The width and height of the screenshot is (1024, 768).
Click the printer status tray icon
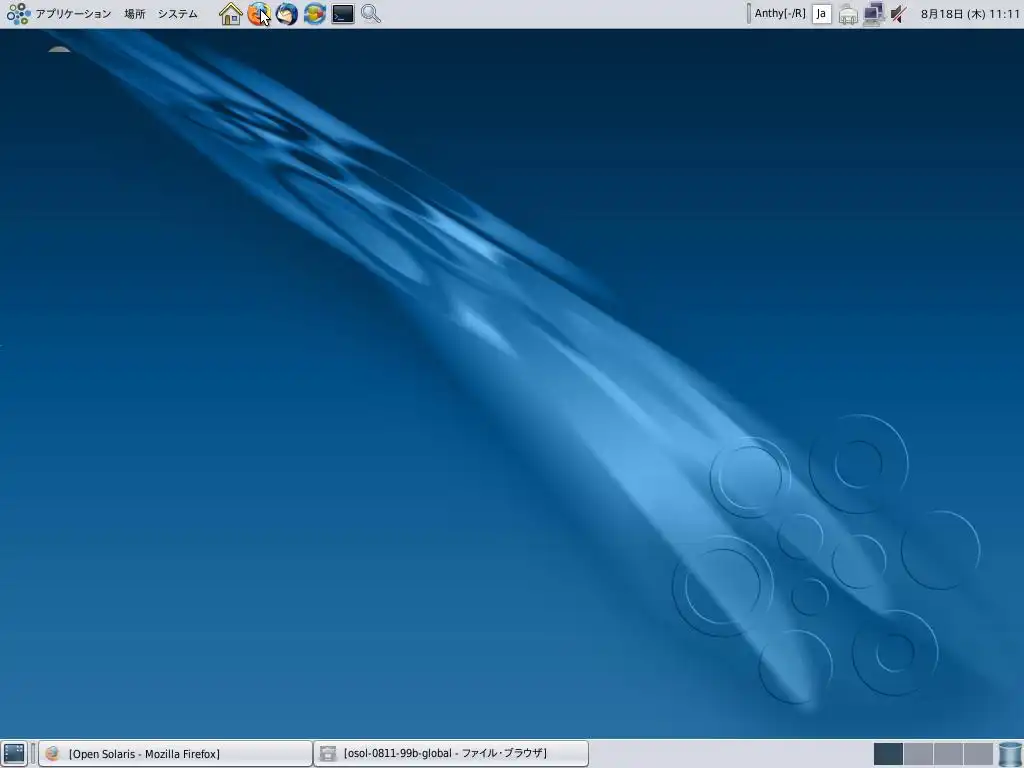tap(848, 14)
